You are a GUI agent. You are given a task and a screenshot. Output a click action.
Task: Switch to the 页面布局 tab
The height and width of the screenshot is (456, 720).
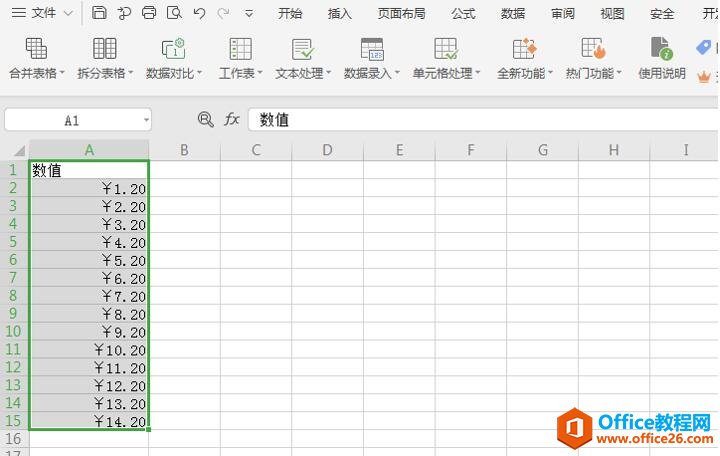point(401,13)
